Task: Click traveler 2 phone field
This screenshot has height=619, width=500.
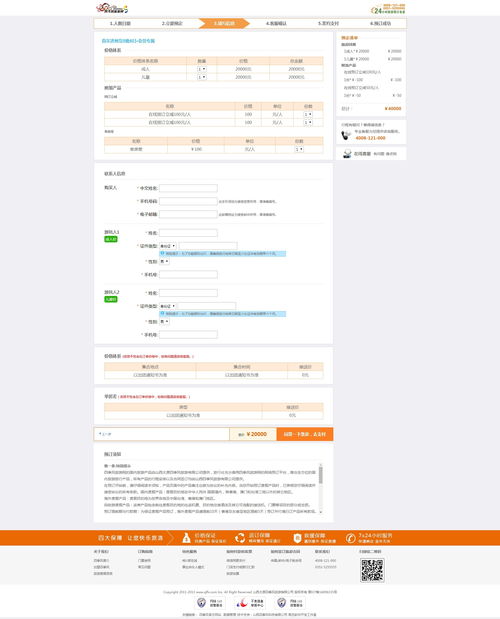Action: click(188, 335)
